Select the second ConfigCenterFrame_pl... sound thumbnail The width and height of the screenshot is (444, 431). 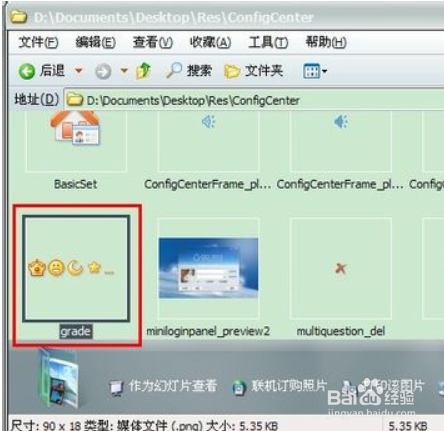point(341,141)
